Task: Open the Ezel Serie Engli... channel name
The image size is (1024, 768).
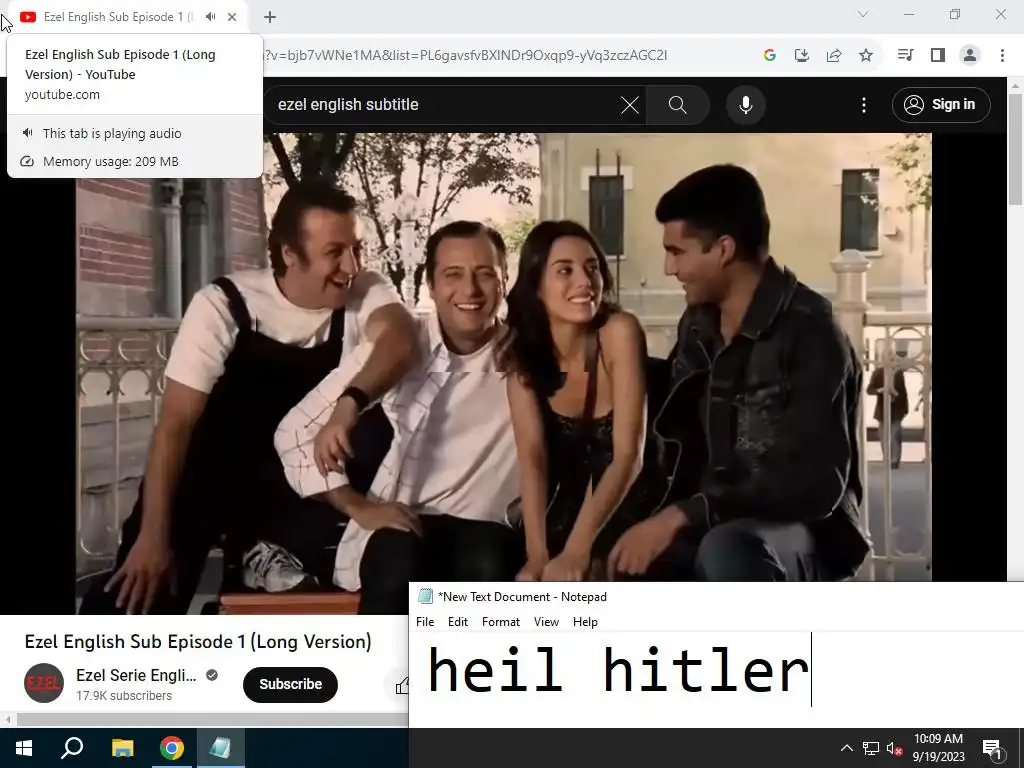Action: click(136, 675)
